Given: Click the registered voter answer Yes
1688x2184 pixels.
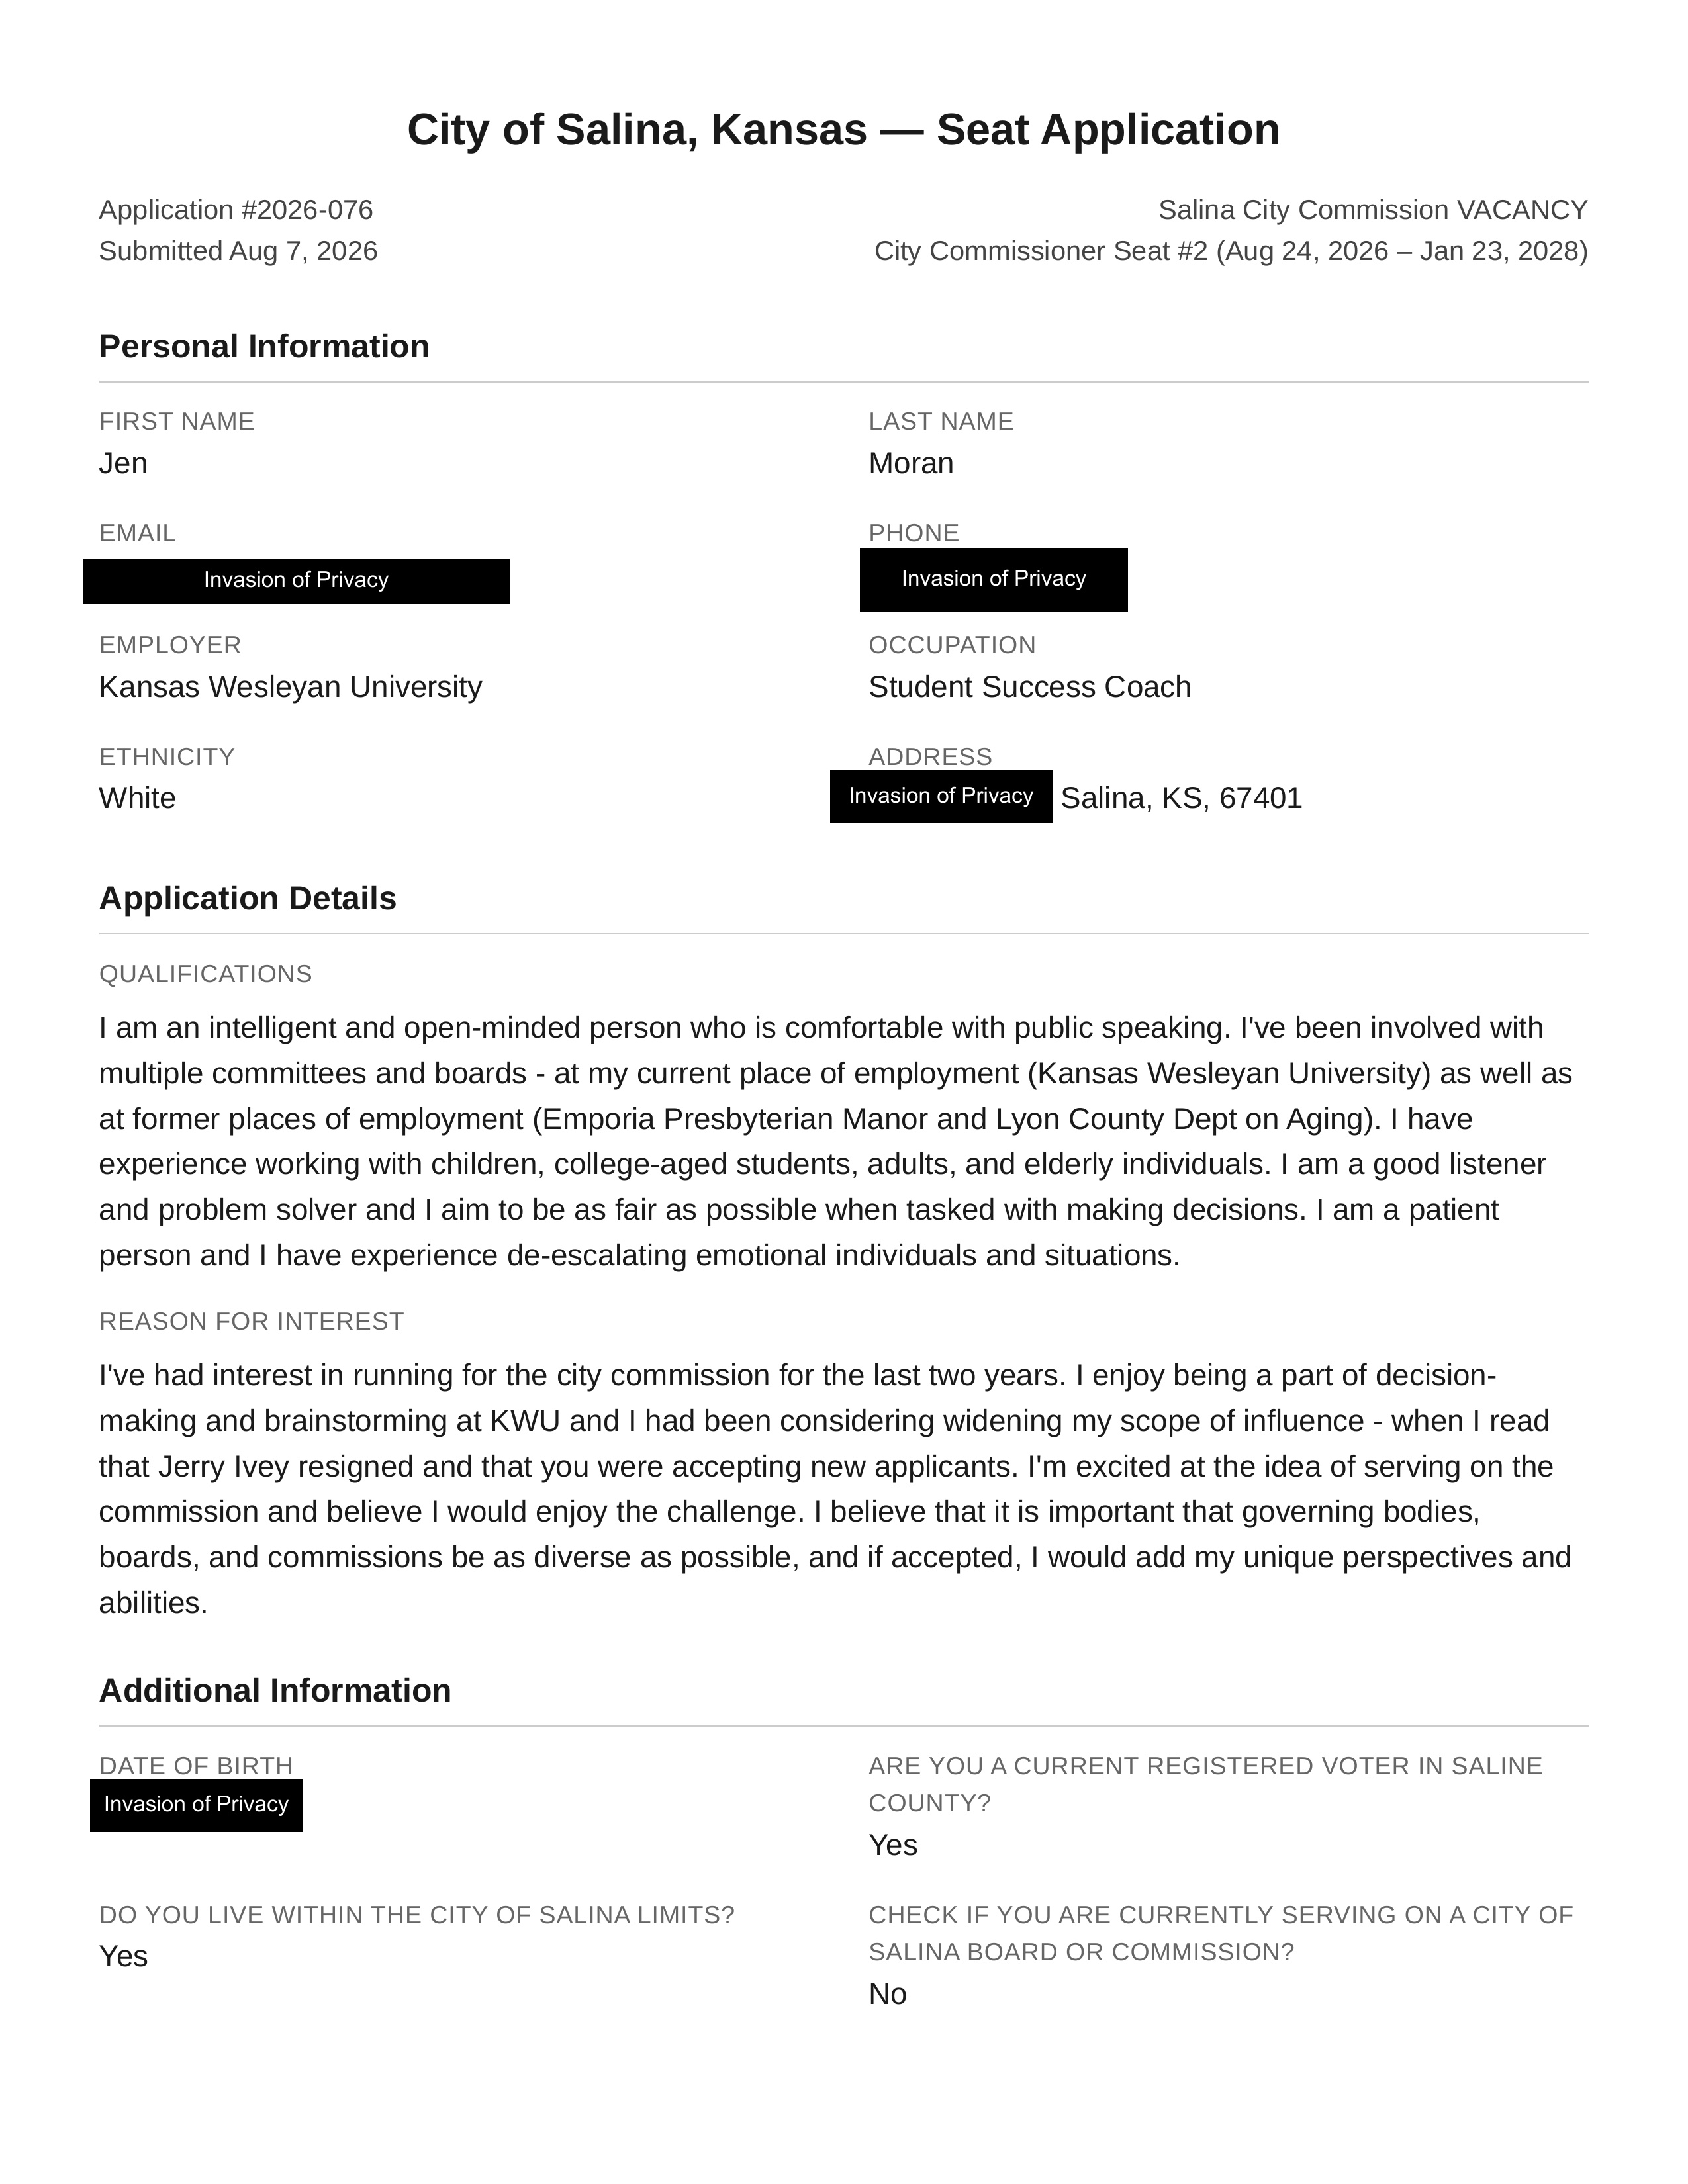Looking at the screenshot, I should tap(893, 1845).
